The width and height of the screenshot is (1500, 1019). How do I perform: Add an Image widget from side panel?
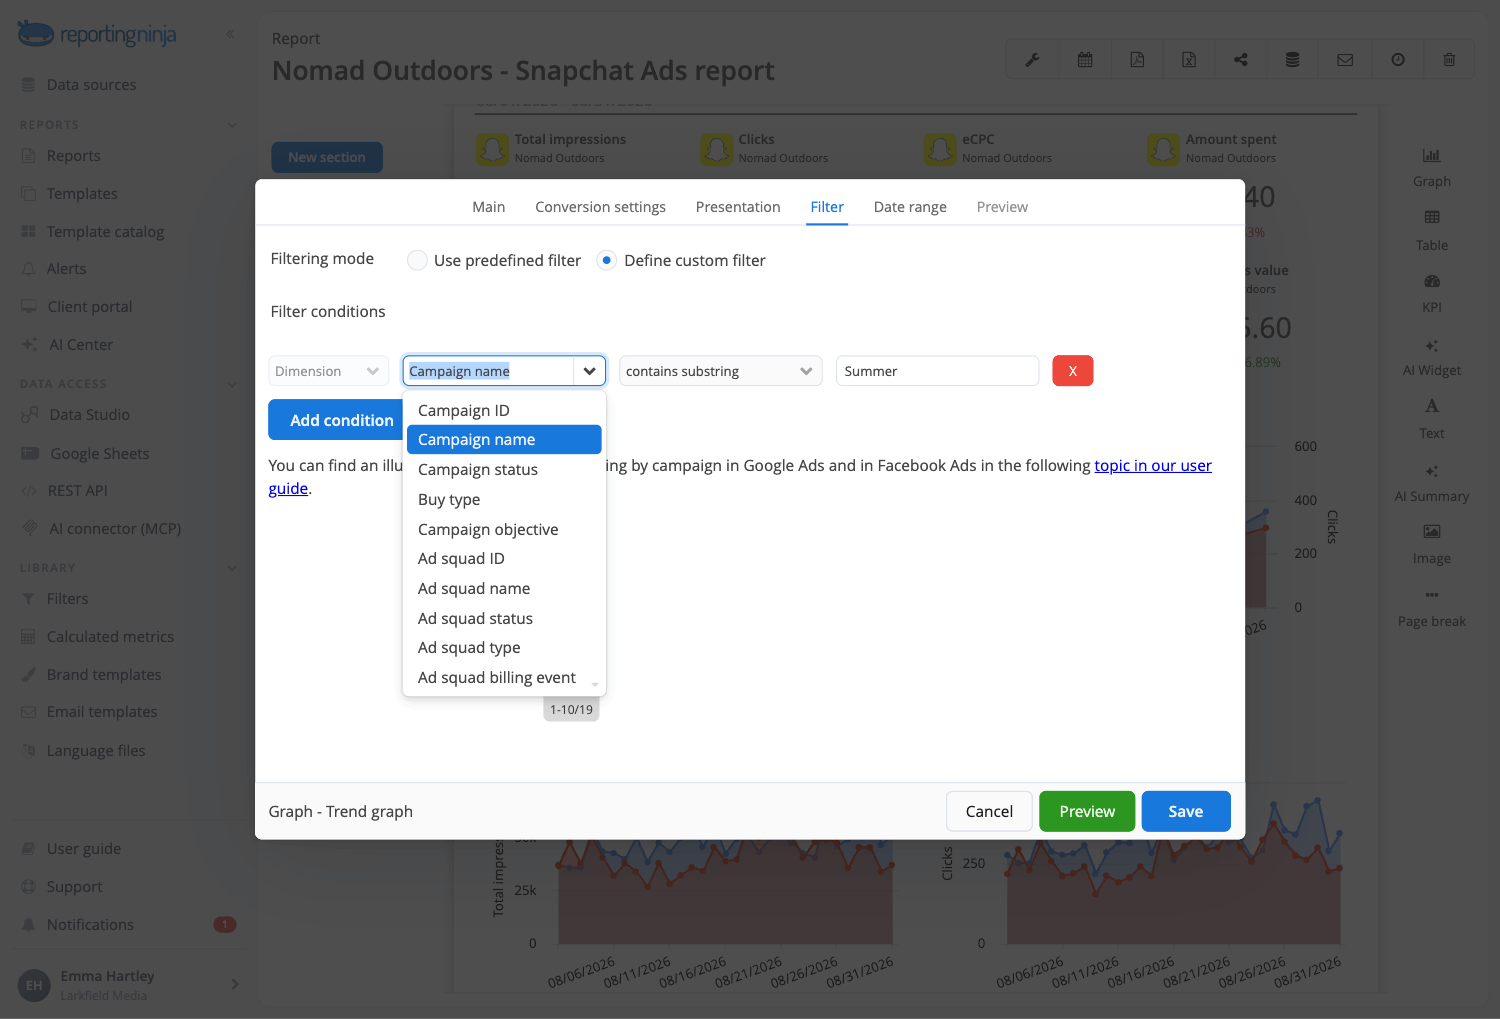[1432, 544]
